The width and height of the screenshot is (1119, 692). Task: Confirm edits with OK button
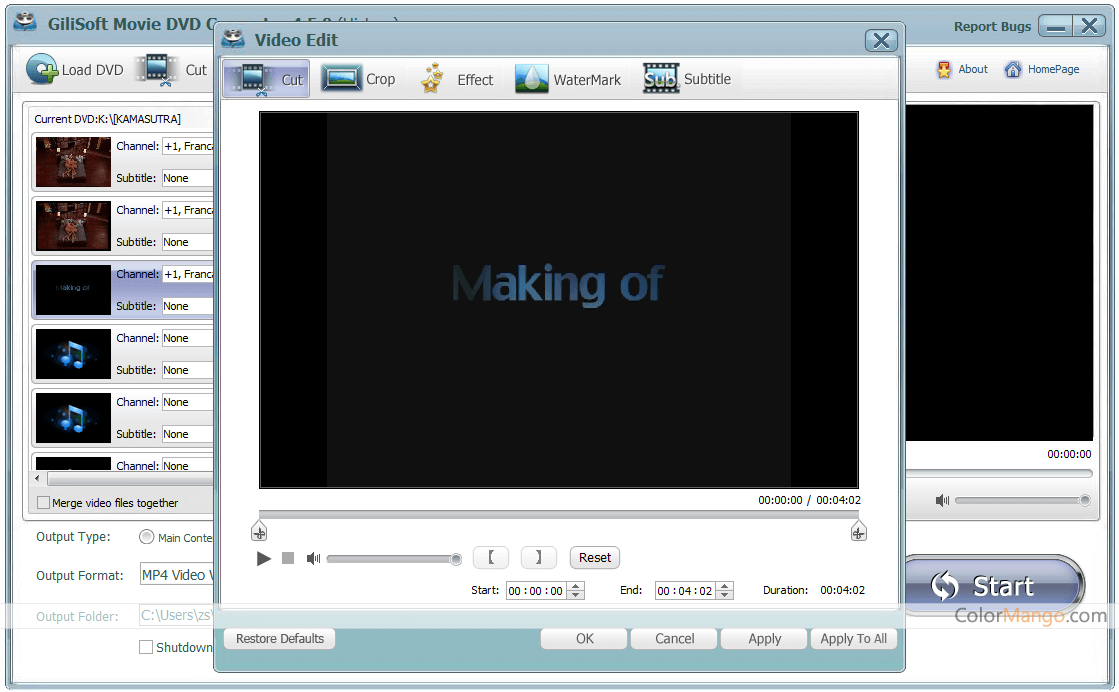[x=584, y=638]
